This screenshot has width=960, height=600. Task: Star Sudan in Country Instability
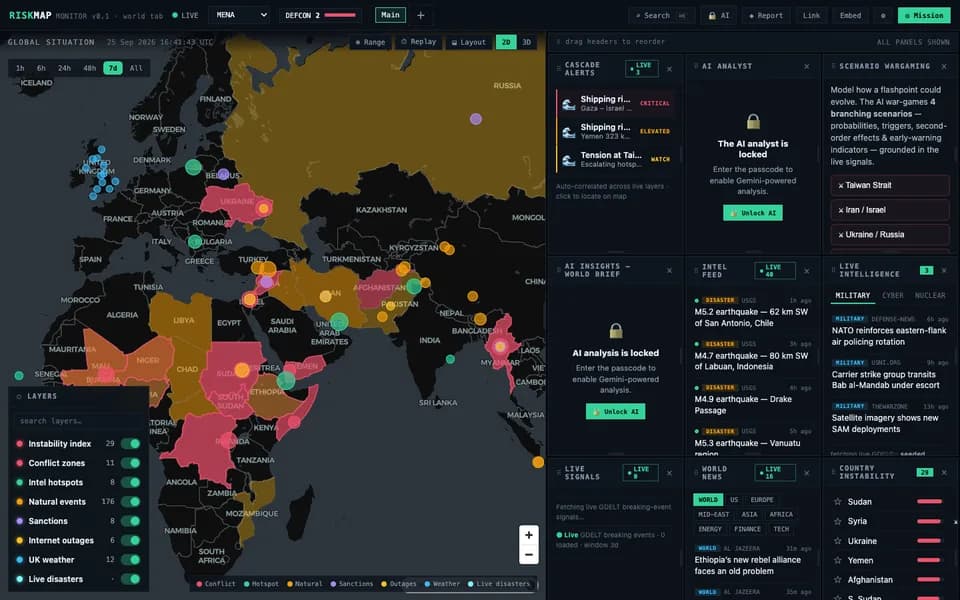[x=838, y=501]
